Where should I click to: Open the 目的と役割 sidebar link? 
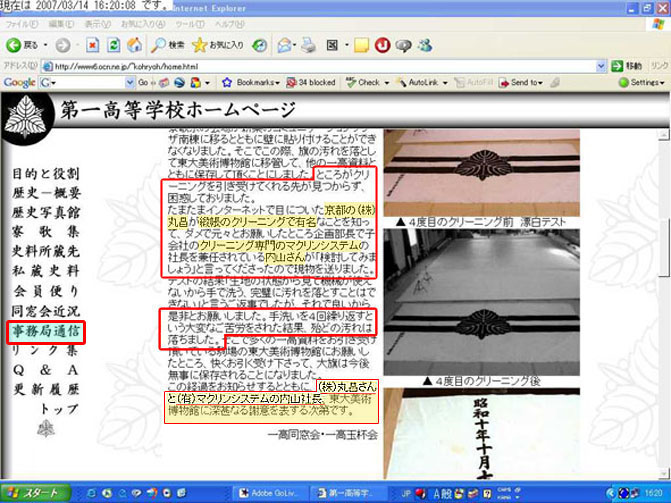(46, 174)
